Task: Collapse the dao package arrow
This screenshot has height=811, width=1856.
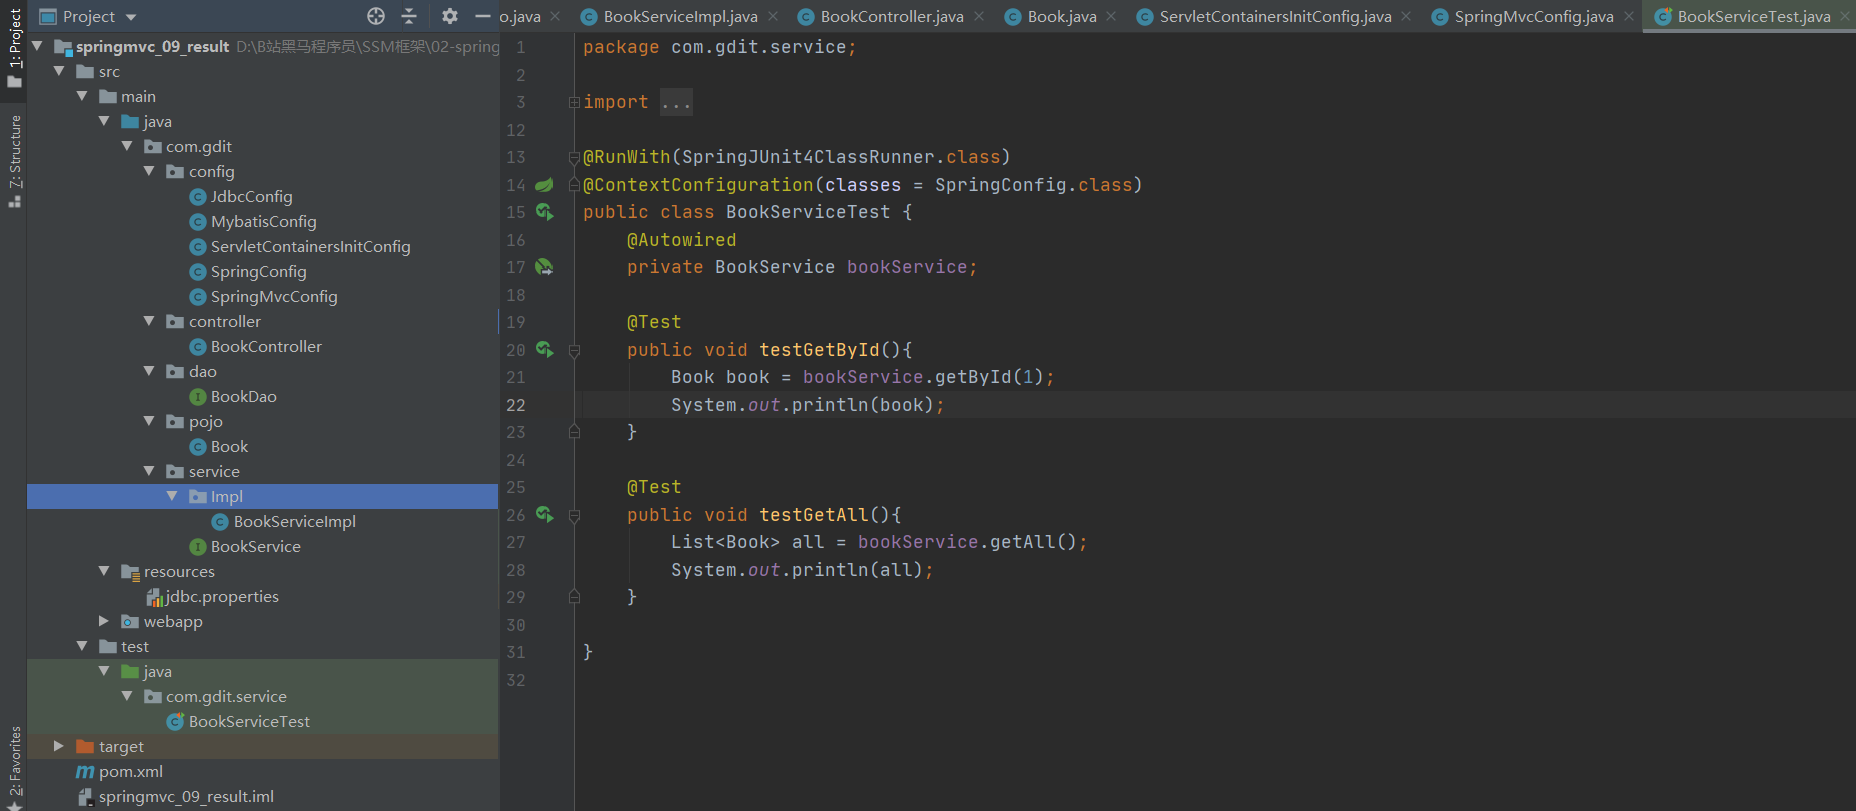Action: (149, 371)
